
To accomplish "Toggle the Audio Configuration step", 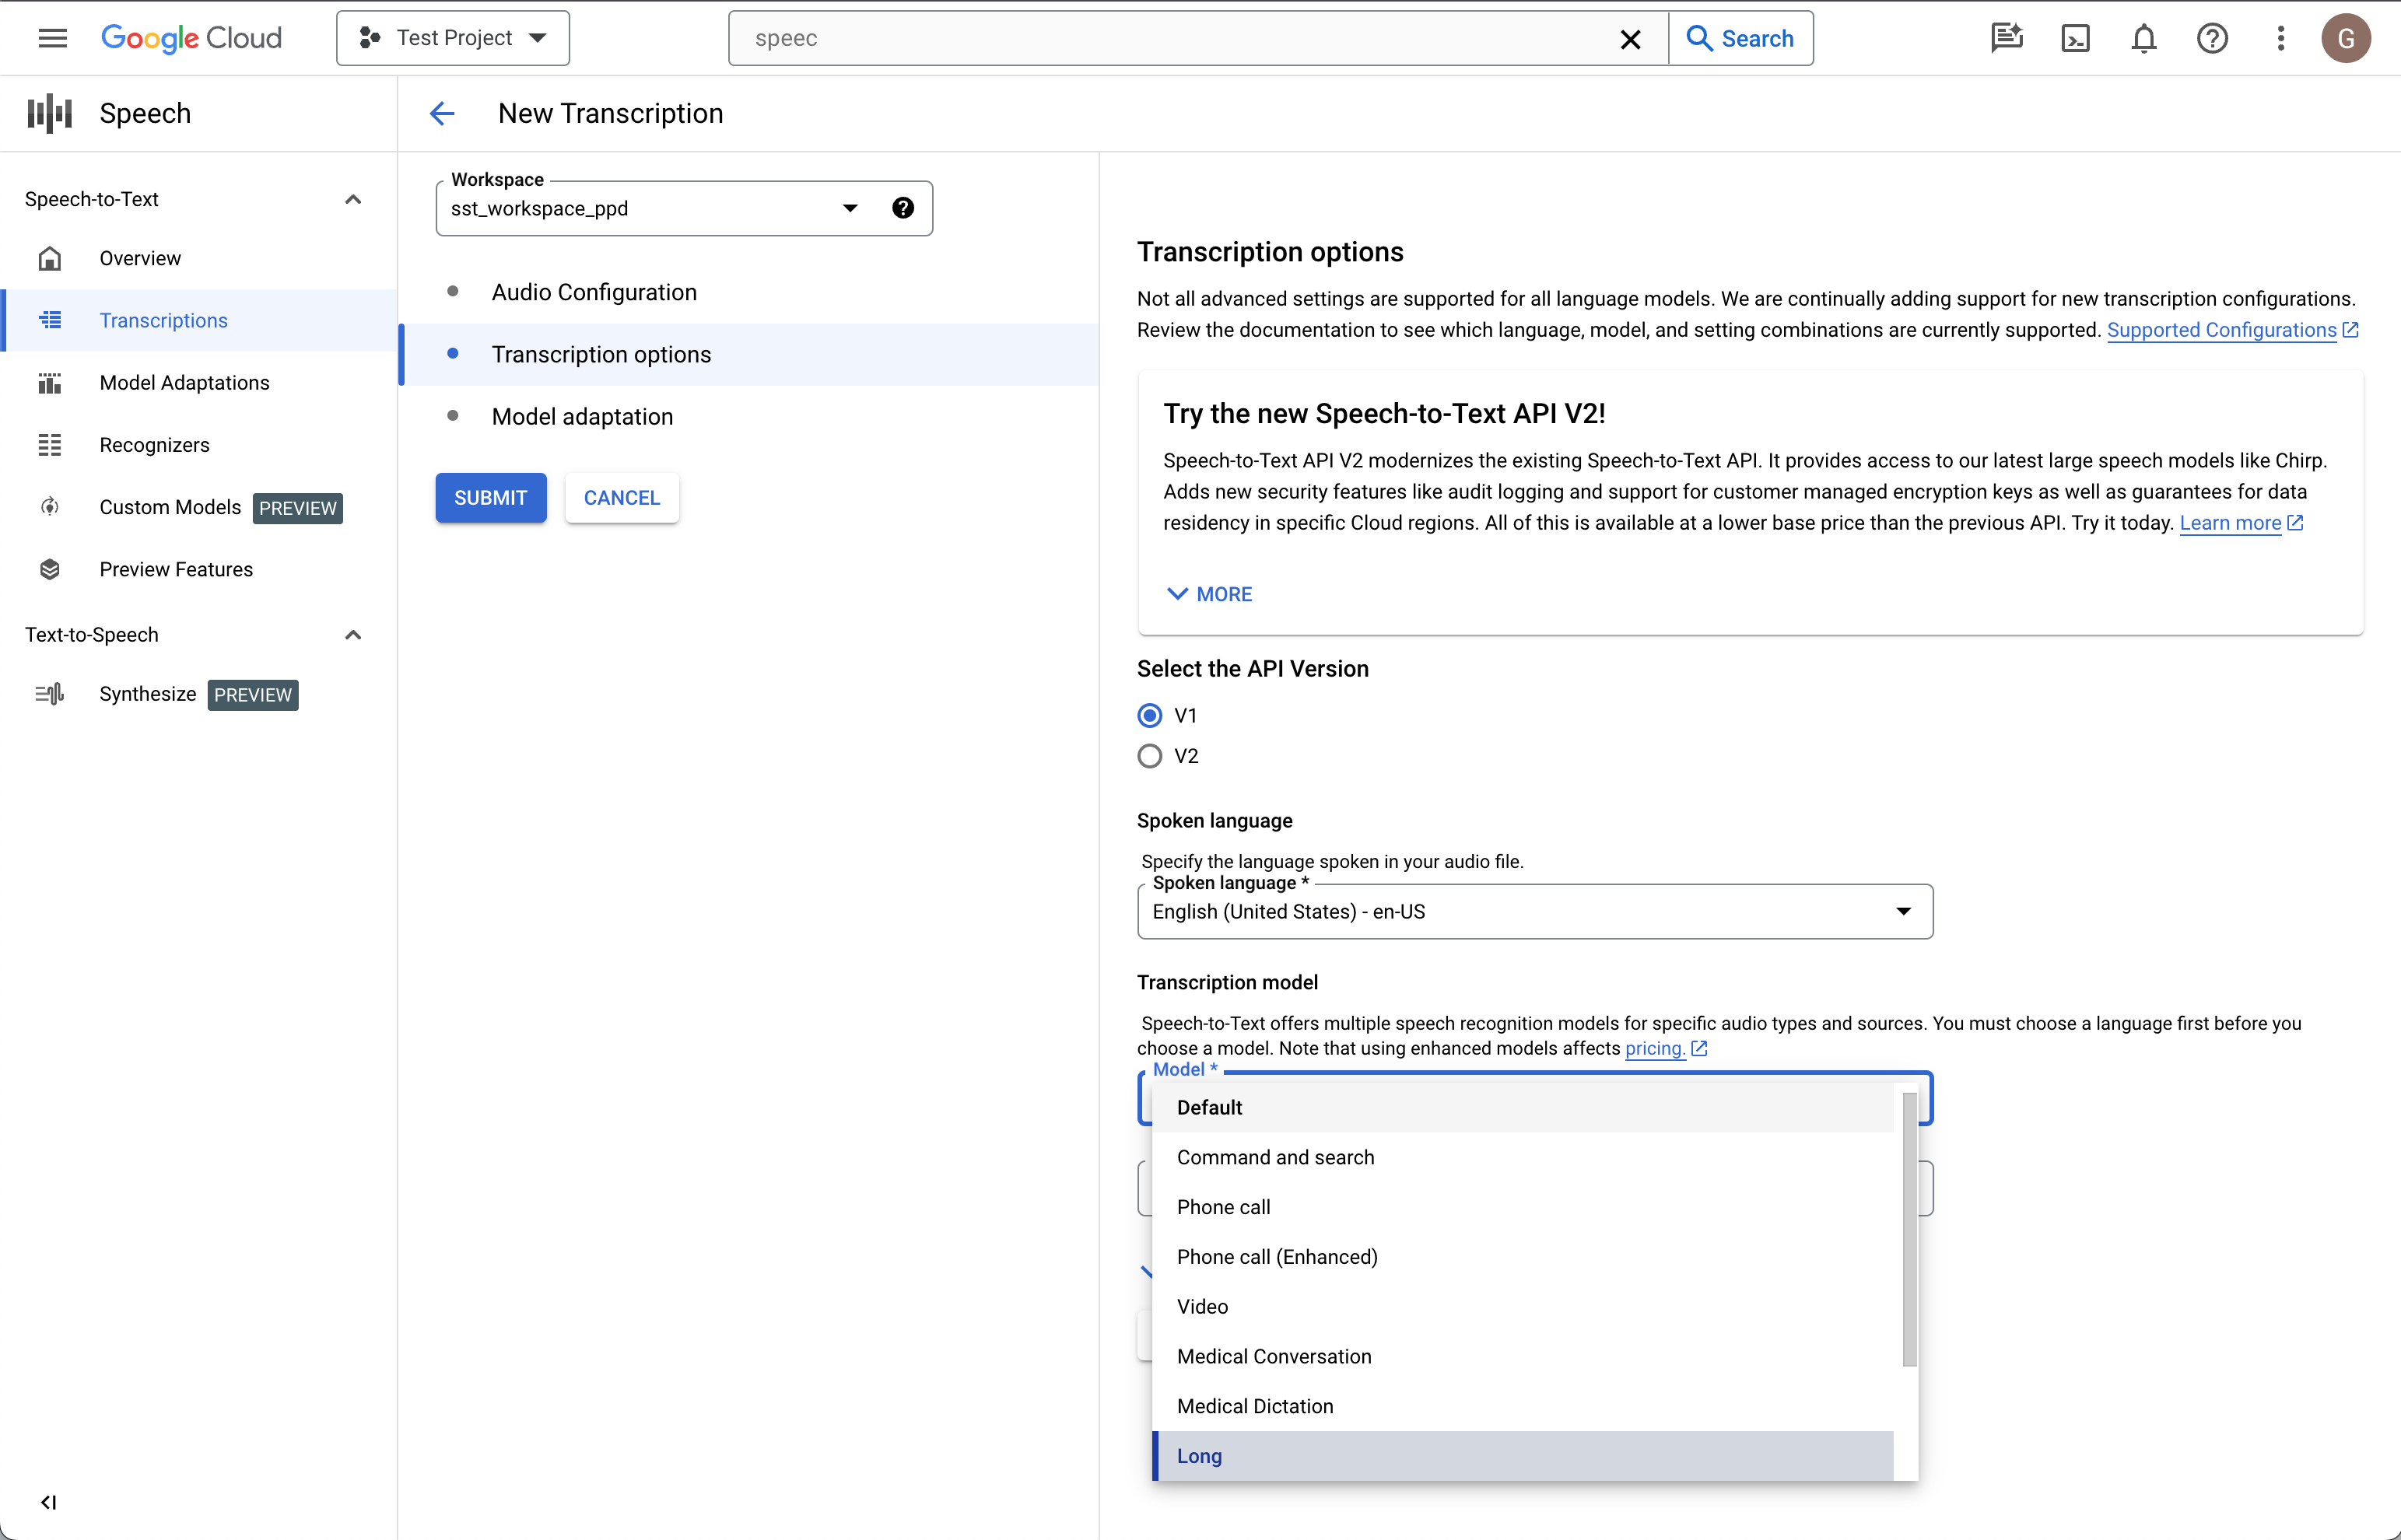I will coord(594,292).
